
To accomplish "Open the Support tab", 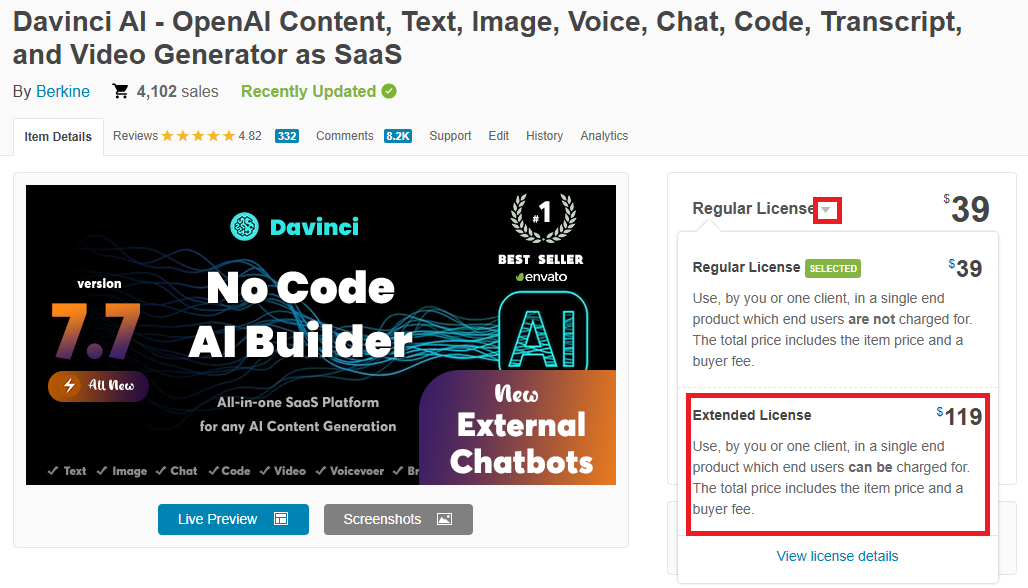I will point(450,136).
